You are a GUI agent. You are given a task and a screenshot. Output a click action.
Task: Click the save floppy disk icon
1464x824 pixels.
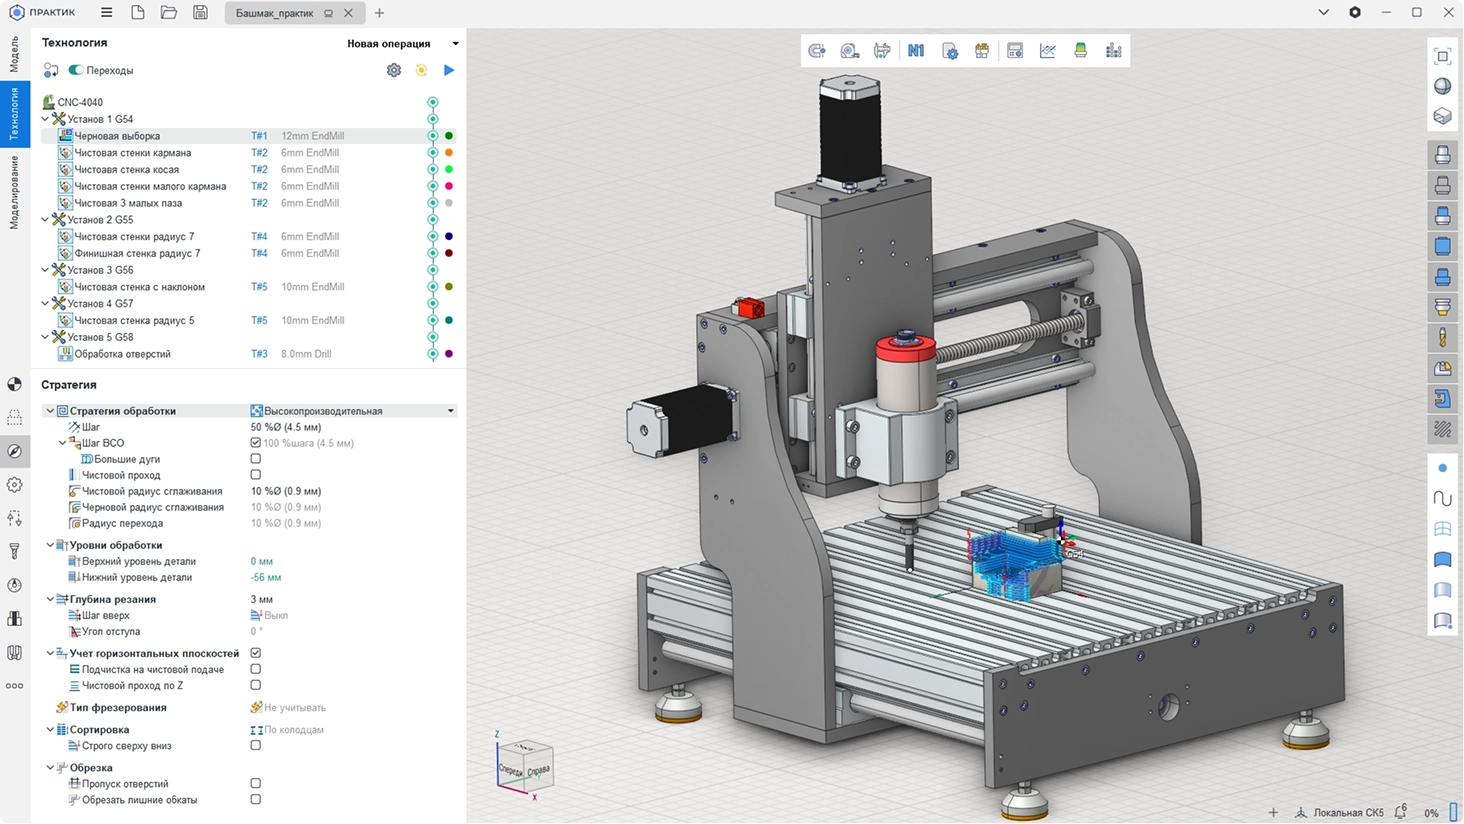200,13
